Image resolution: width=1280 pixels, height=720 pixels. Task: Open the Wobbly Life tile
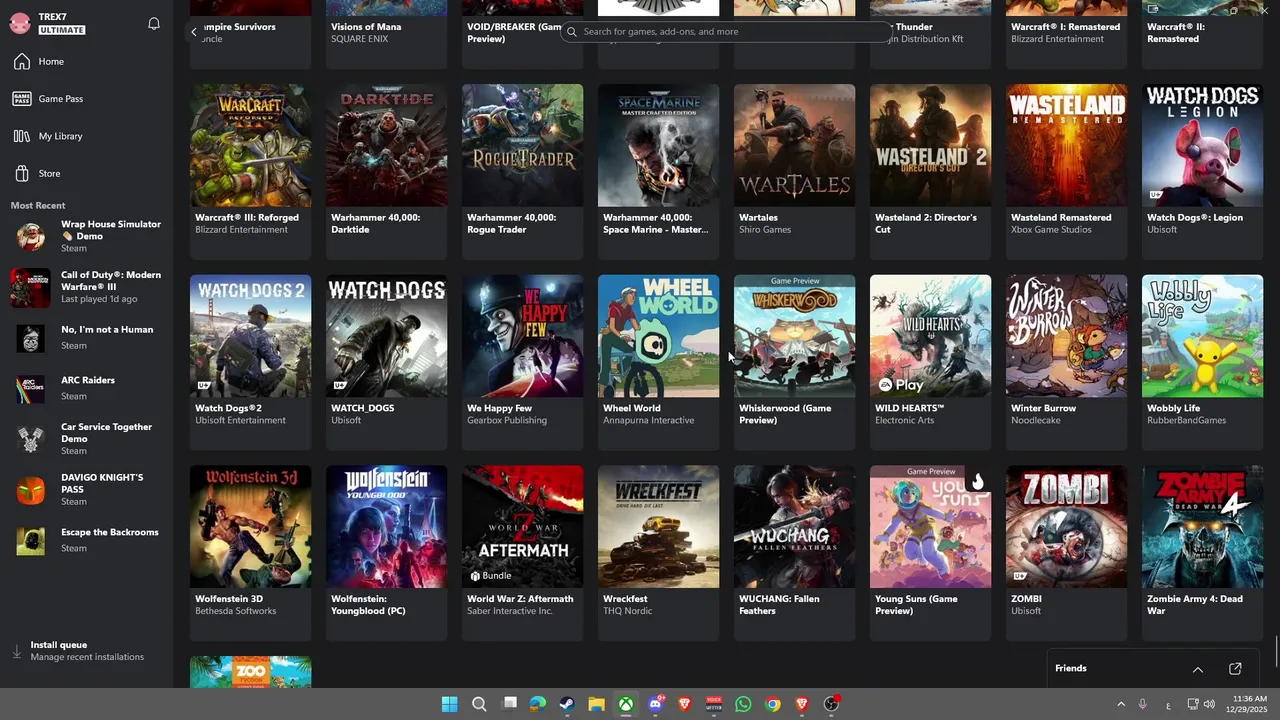click(1202, 363)
